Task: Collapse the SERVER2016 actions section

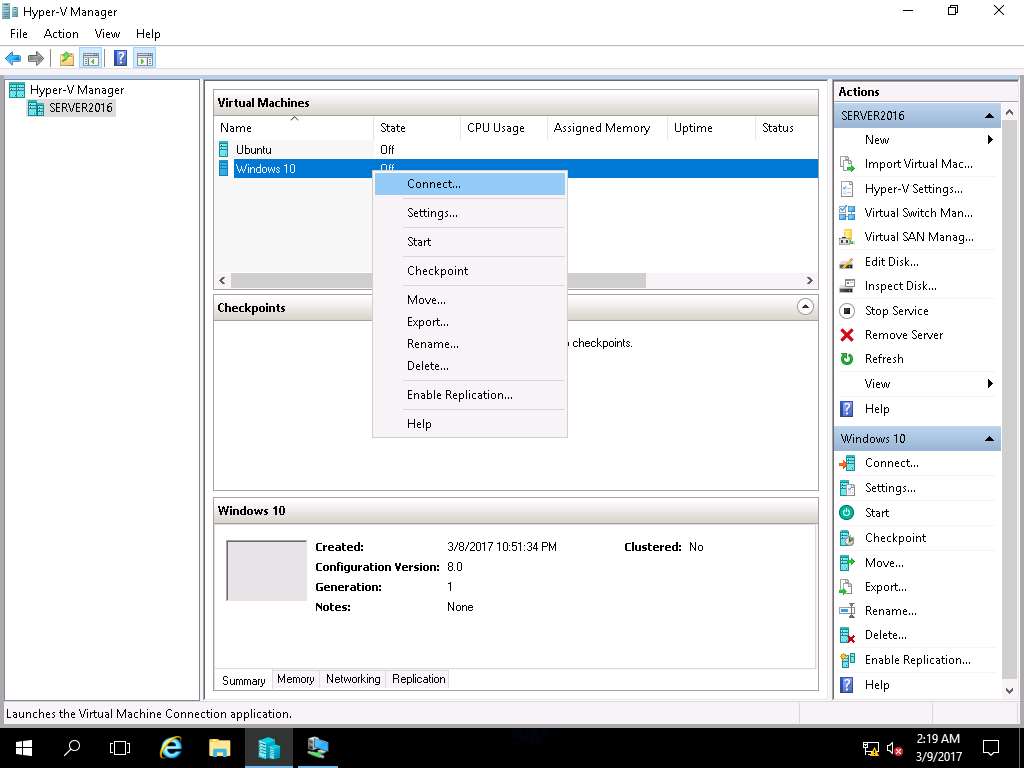Action: (989, 116)
